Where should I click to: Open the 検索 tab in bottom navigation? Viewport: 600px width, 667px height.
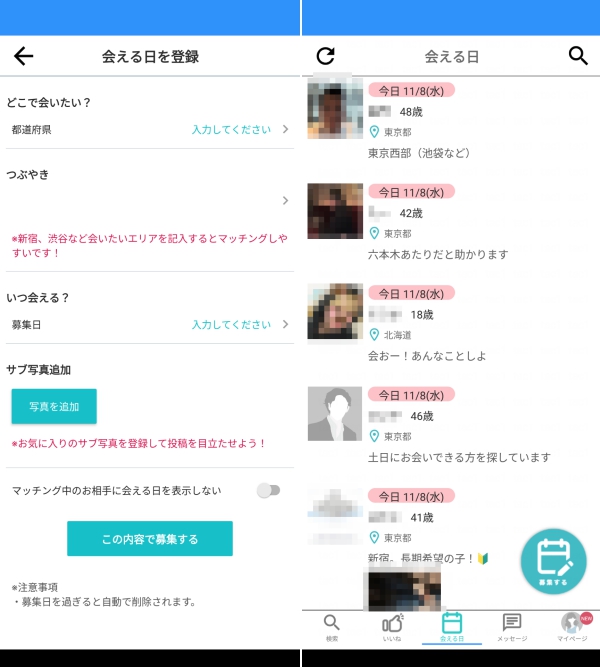pyautogui.click(x=332, y=626)
